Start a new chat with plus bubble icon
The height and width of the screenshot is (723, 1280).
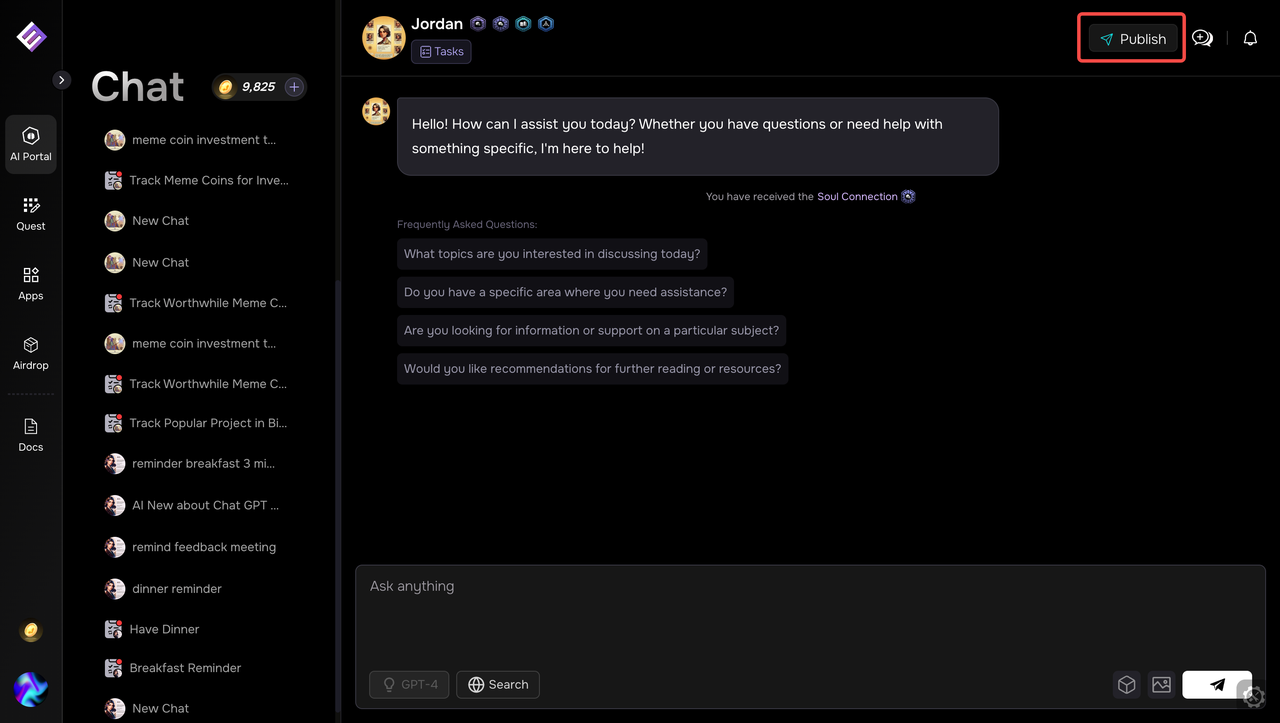tap(1202, 39)
